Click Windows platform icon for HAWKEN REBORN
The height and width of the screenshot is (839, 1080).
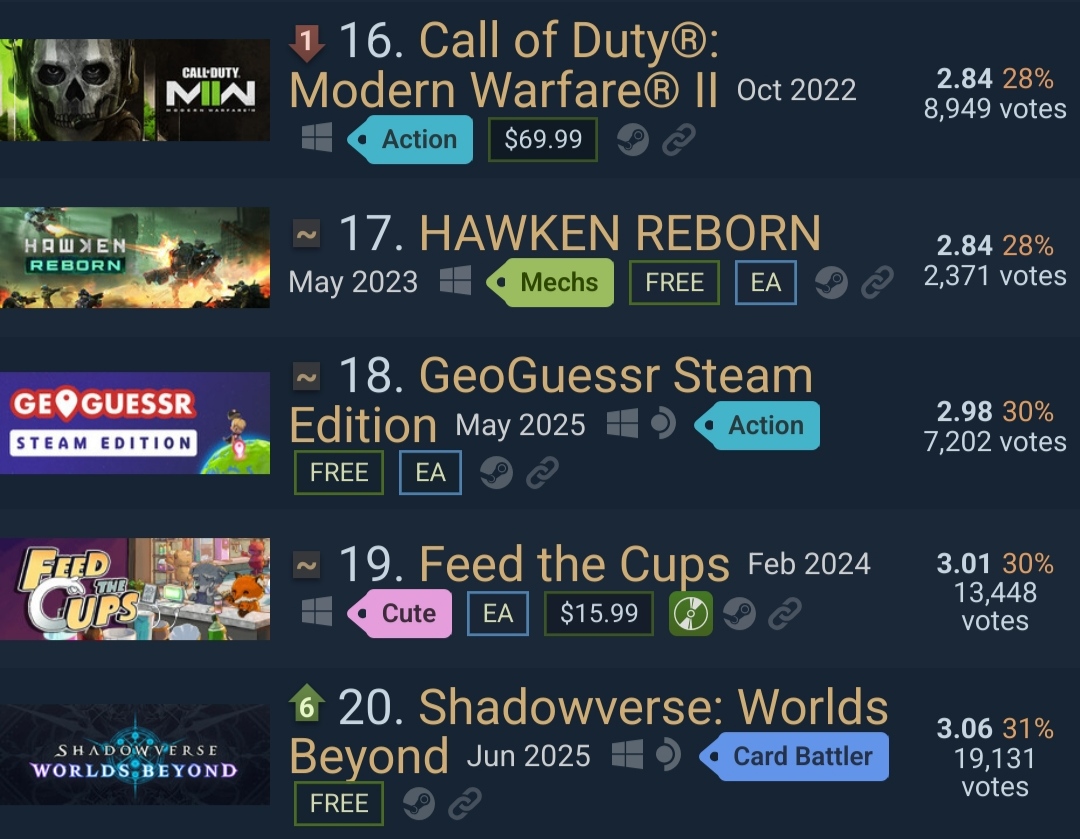coord(455,281)
